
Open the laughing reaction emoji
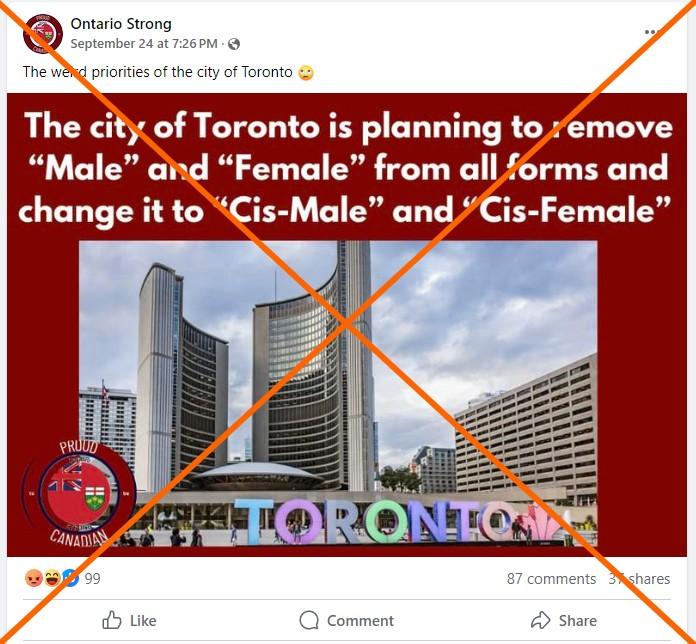click(52, 578)
